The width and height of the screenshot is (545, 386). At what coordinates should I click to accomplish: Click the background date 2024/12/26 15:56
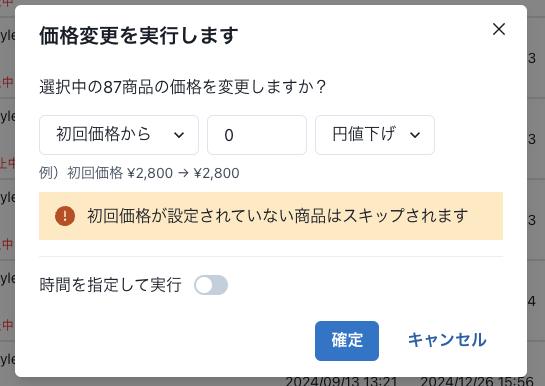click(477, 381)
